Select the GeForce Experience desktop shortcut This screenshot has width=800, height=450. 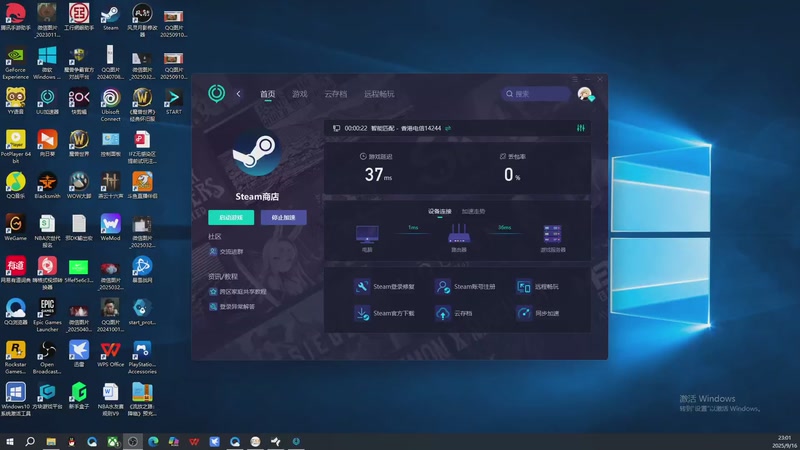15,63
